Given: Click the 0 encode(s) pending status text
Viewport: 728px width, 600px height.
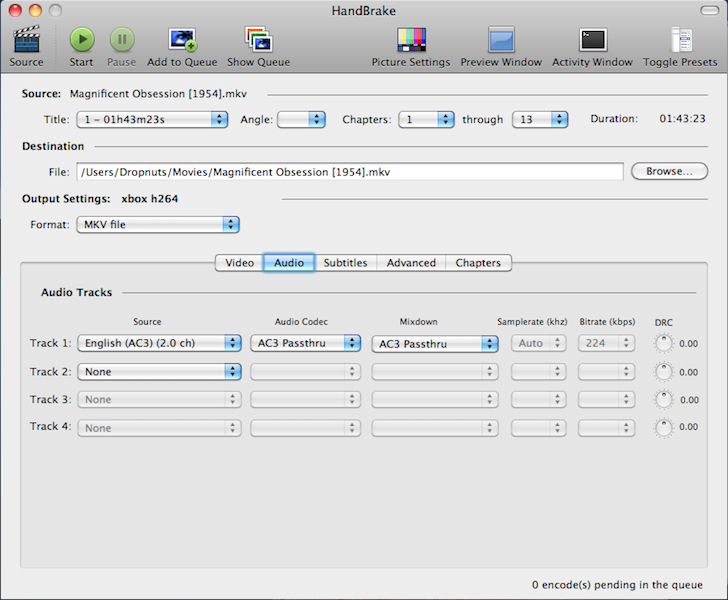Looking at the screenshot, I should [617, 585].
